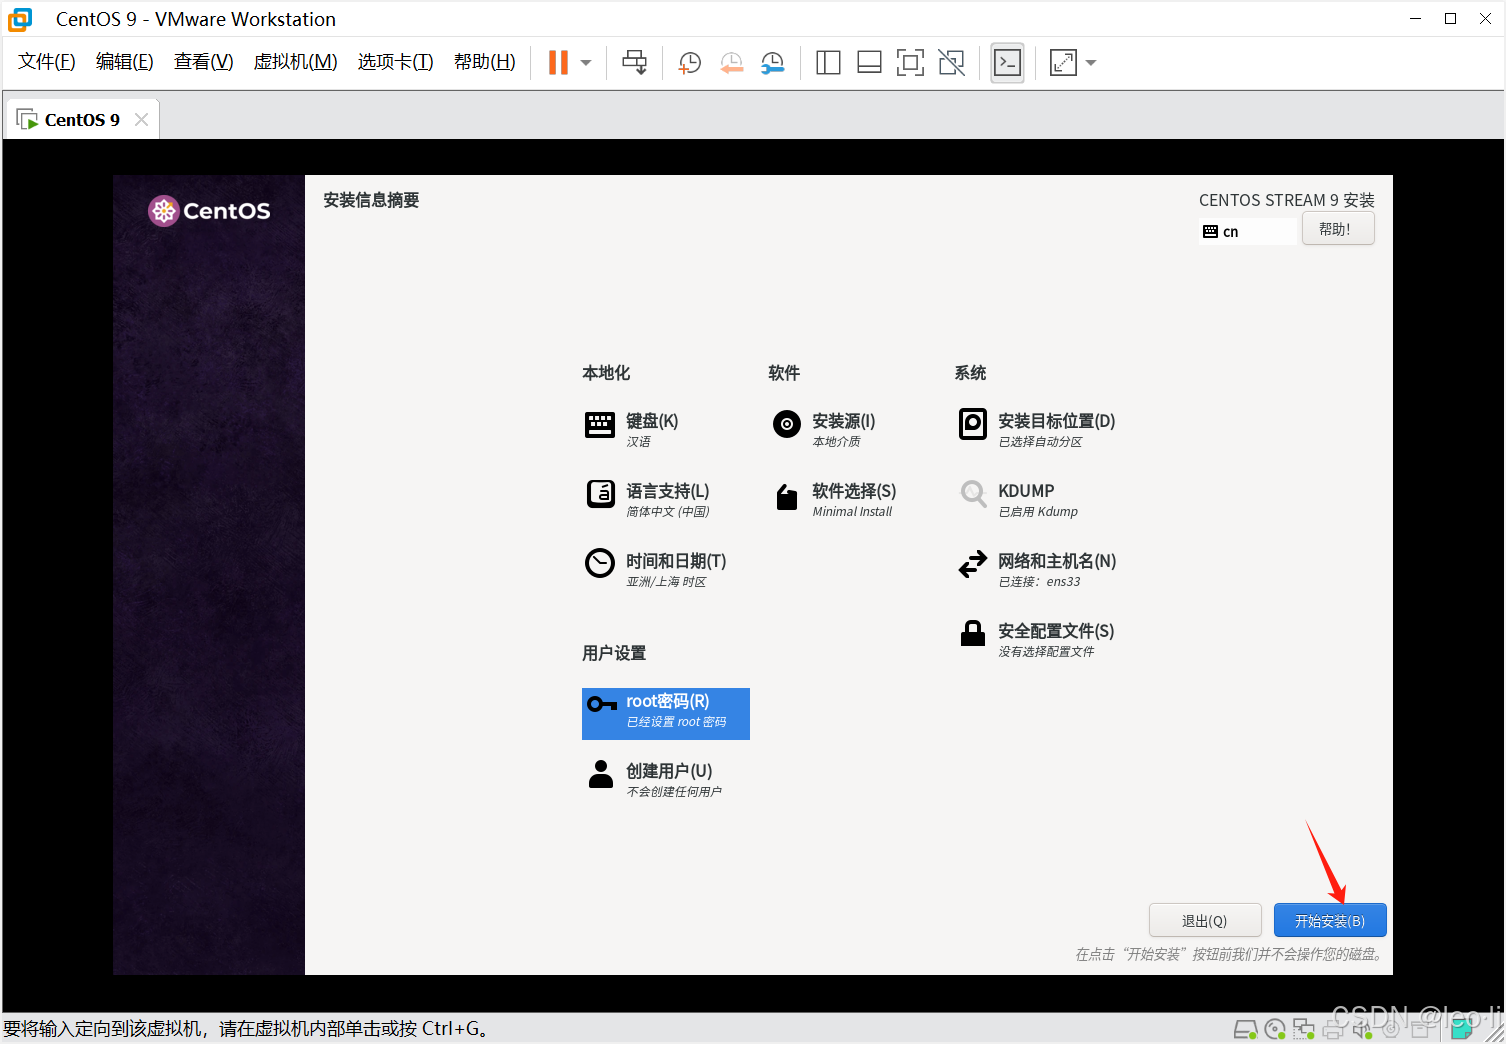Pause the virtual machine with the orange pause icon

[558, 63]
